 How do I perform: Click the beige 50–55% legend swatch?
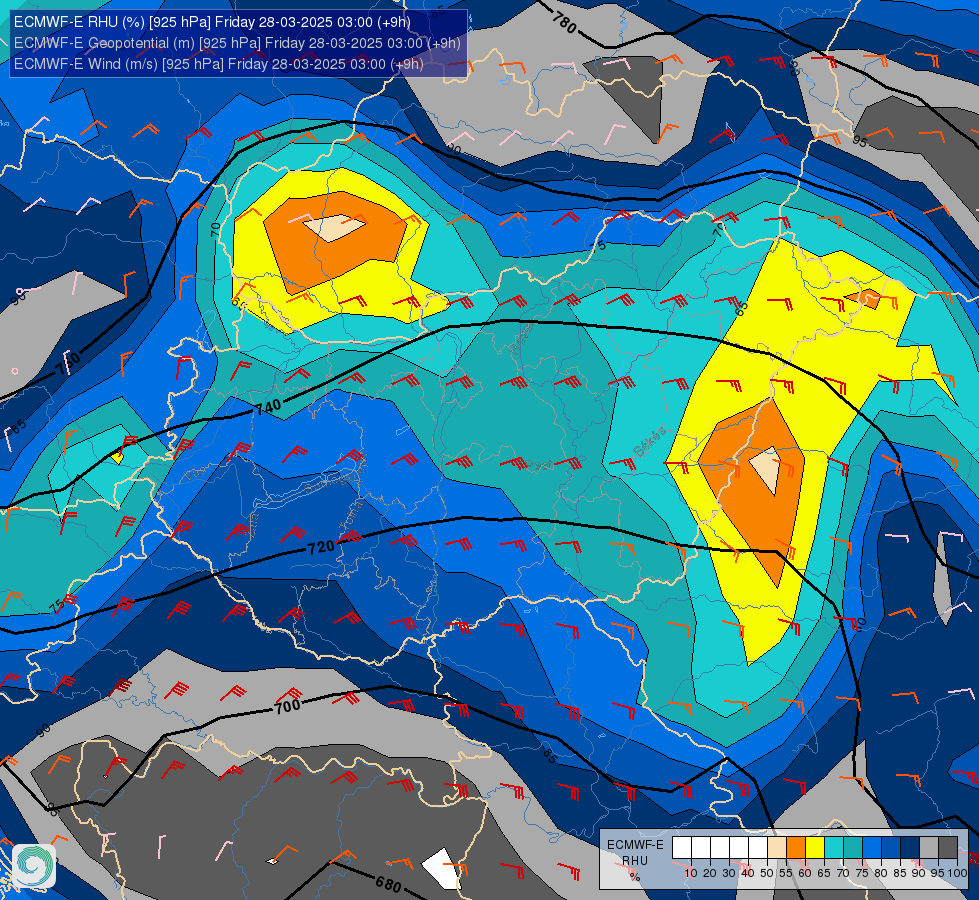tap(777, 847)
